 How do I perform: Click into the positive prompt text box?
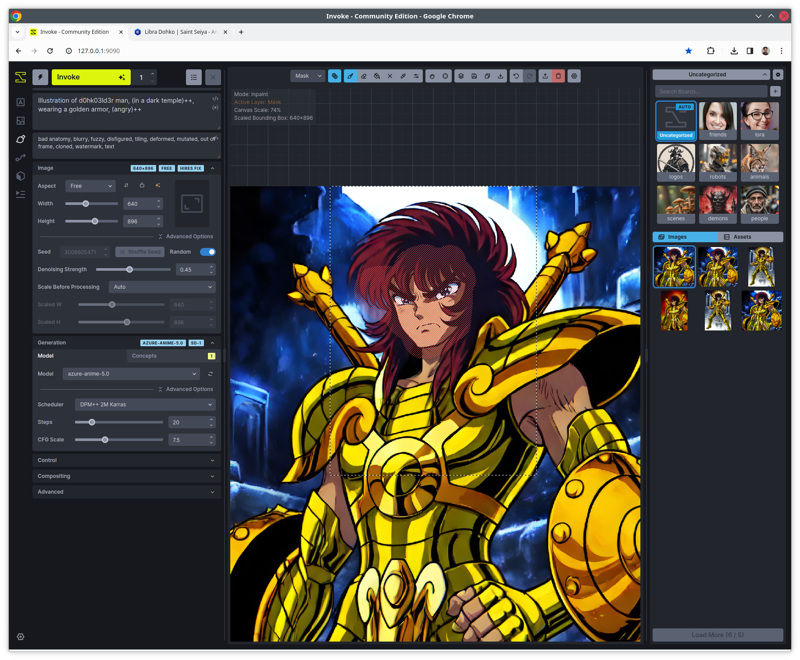(x=127, y=111)
